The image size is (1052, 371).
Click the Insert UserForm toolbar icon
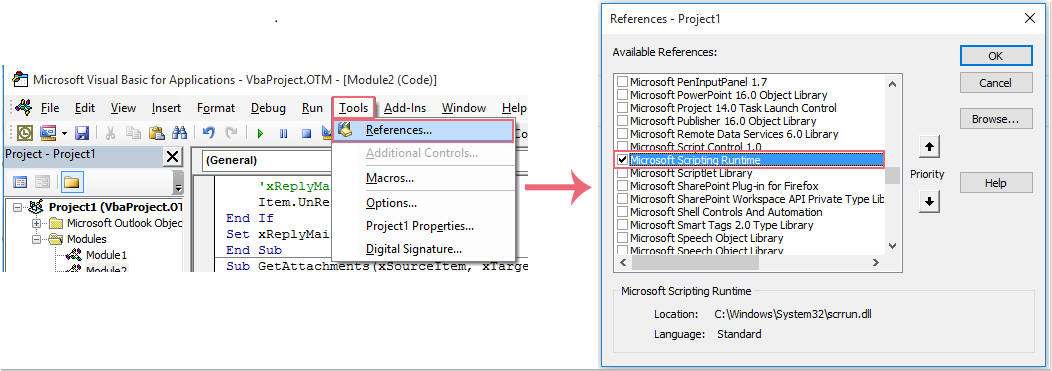click(x=48, y=132)
